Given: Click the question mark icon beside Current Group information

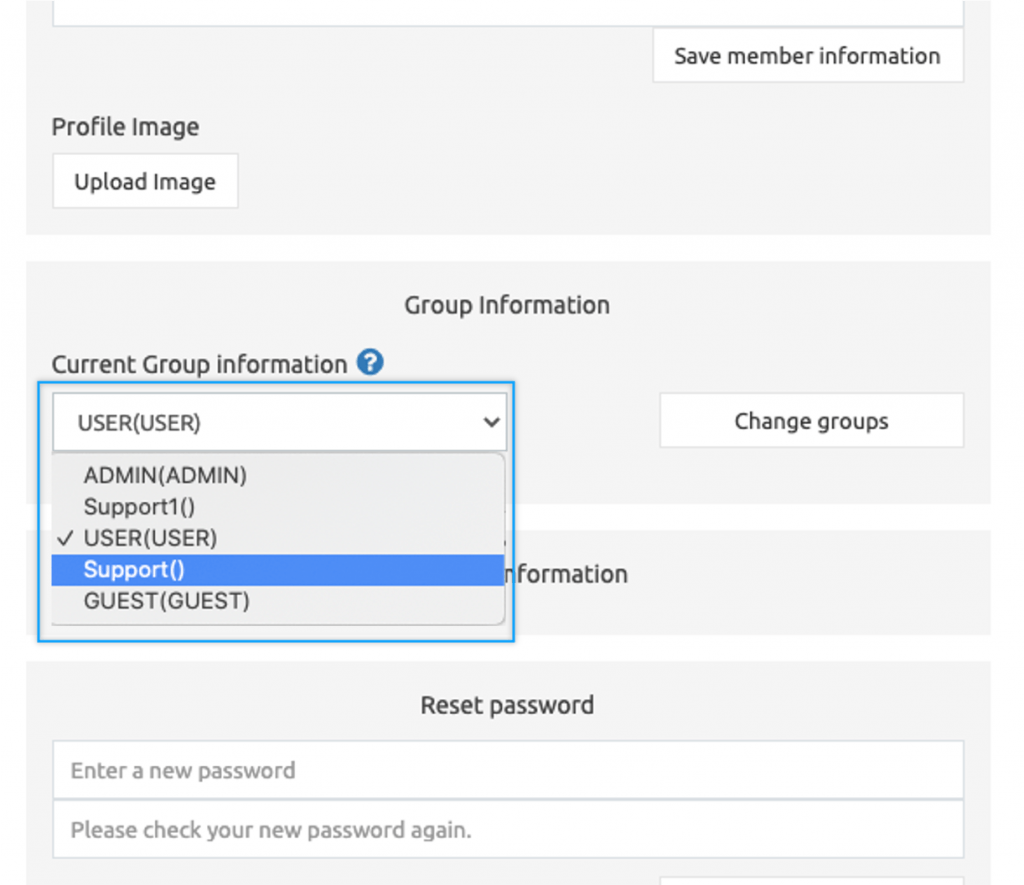Looking at the screenshot, I should 369,363.
